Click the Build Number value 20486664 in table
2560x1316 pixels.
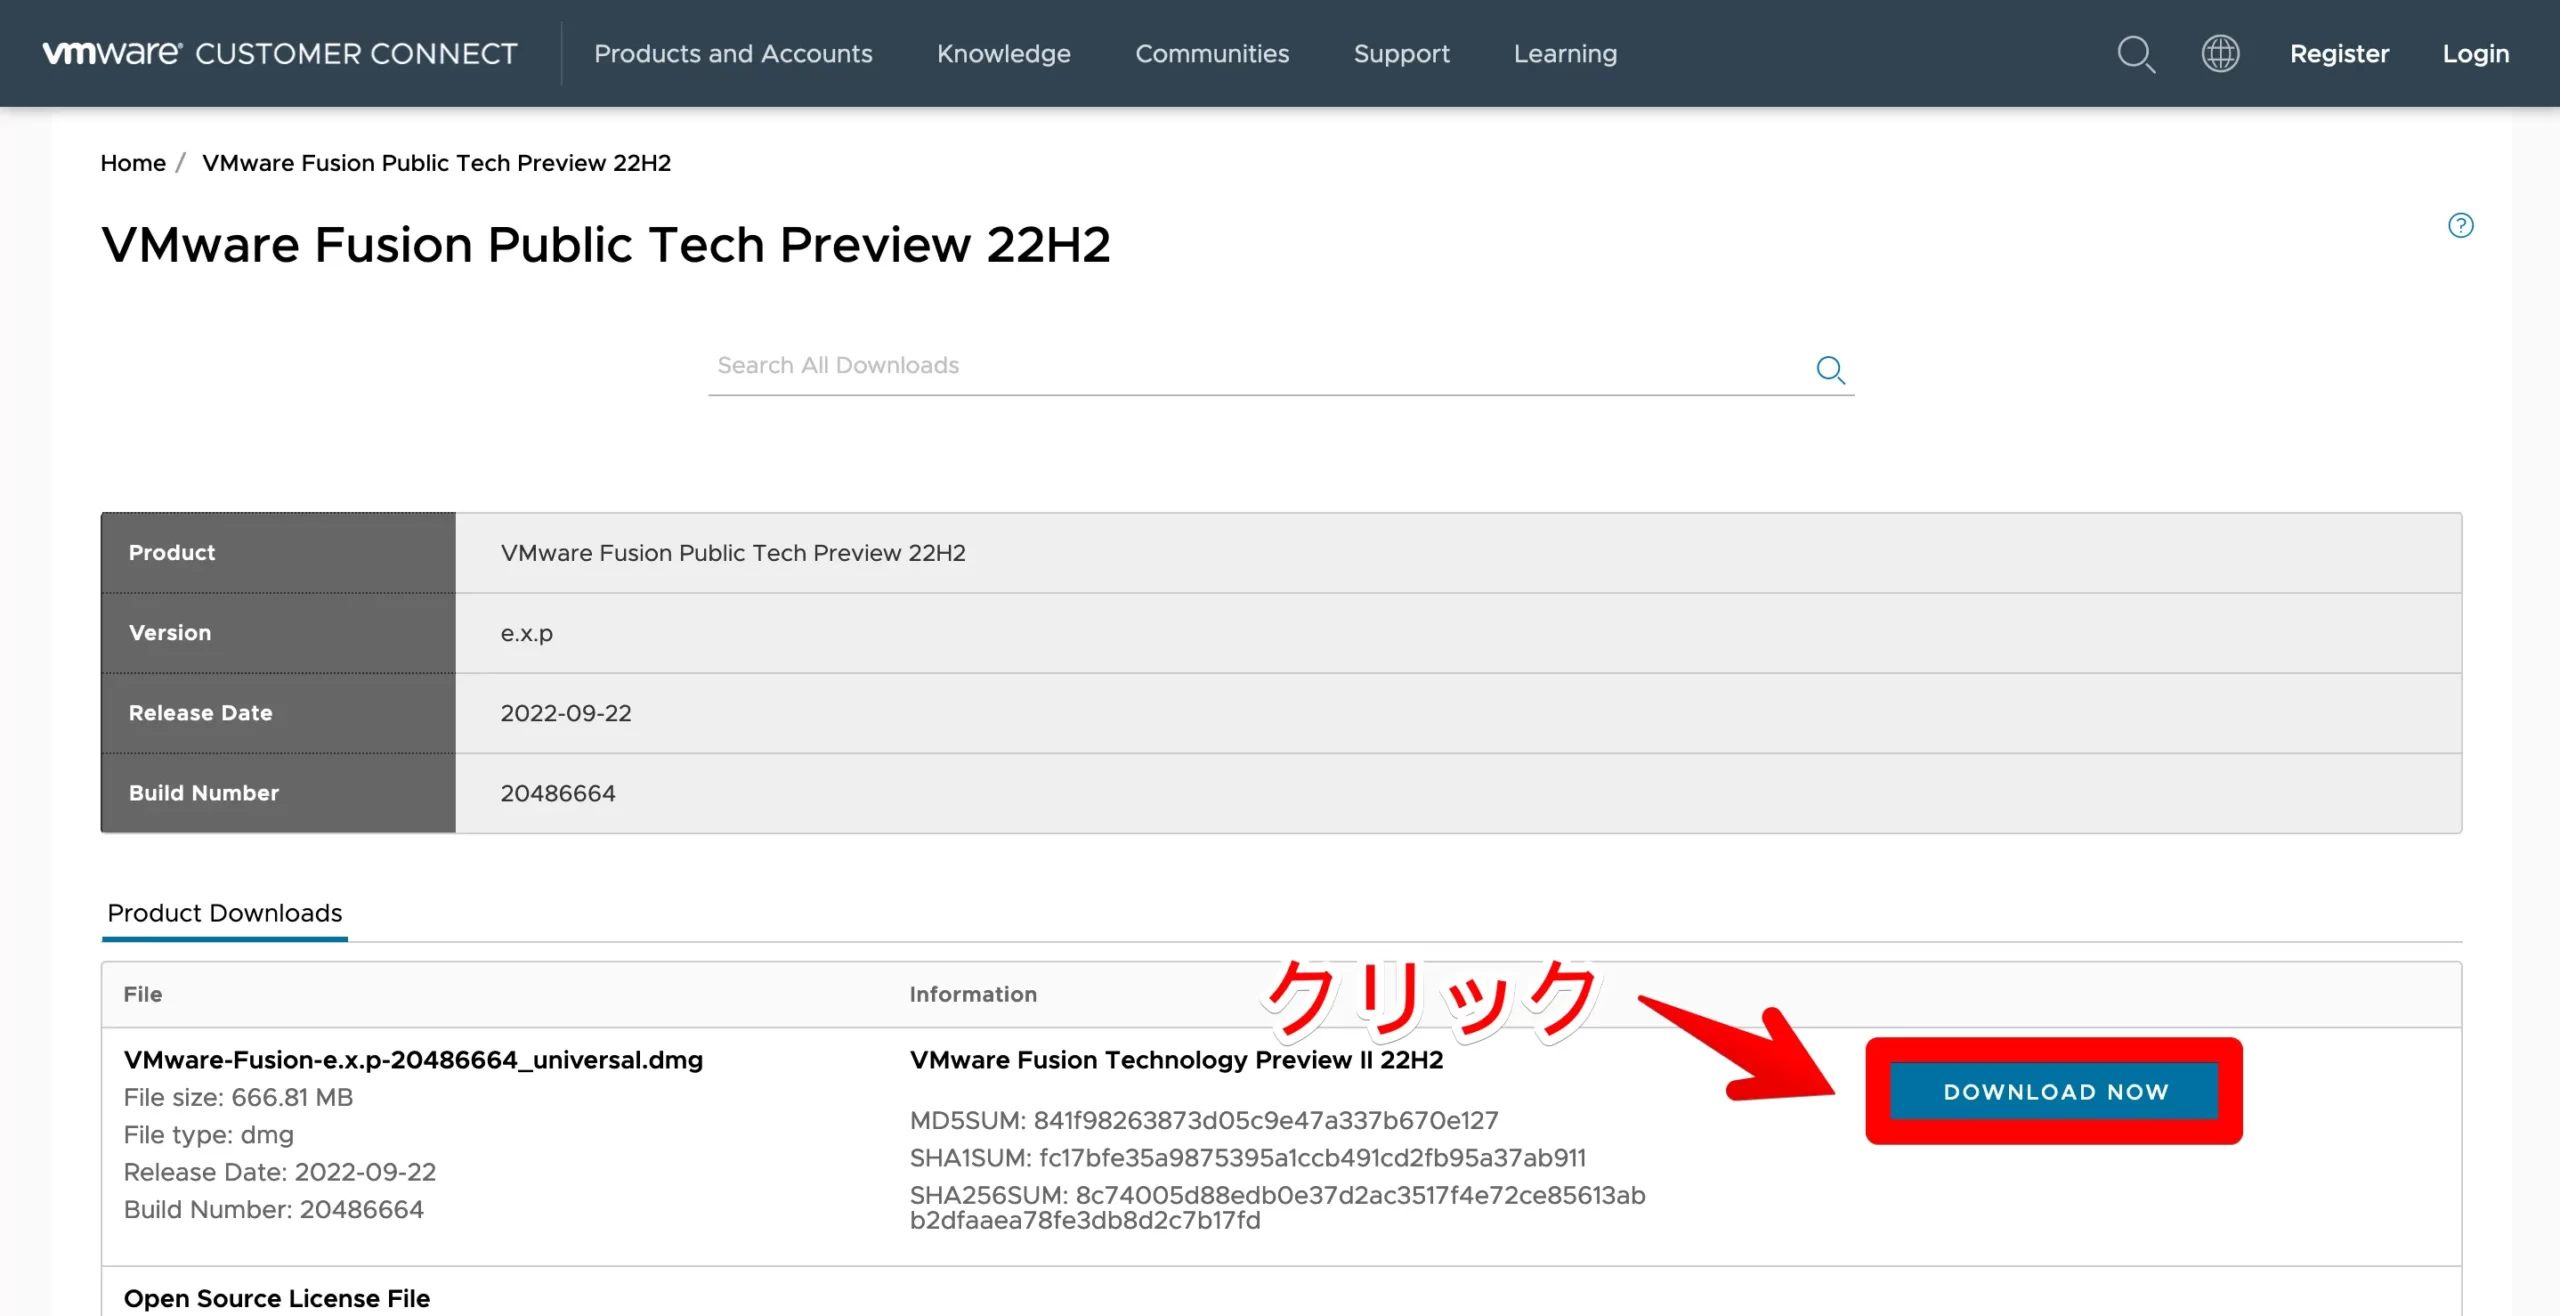[558, 793]
